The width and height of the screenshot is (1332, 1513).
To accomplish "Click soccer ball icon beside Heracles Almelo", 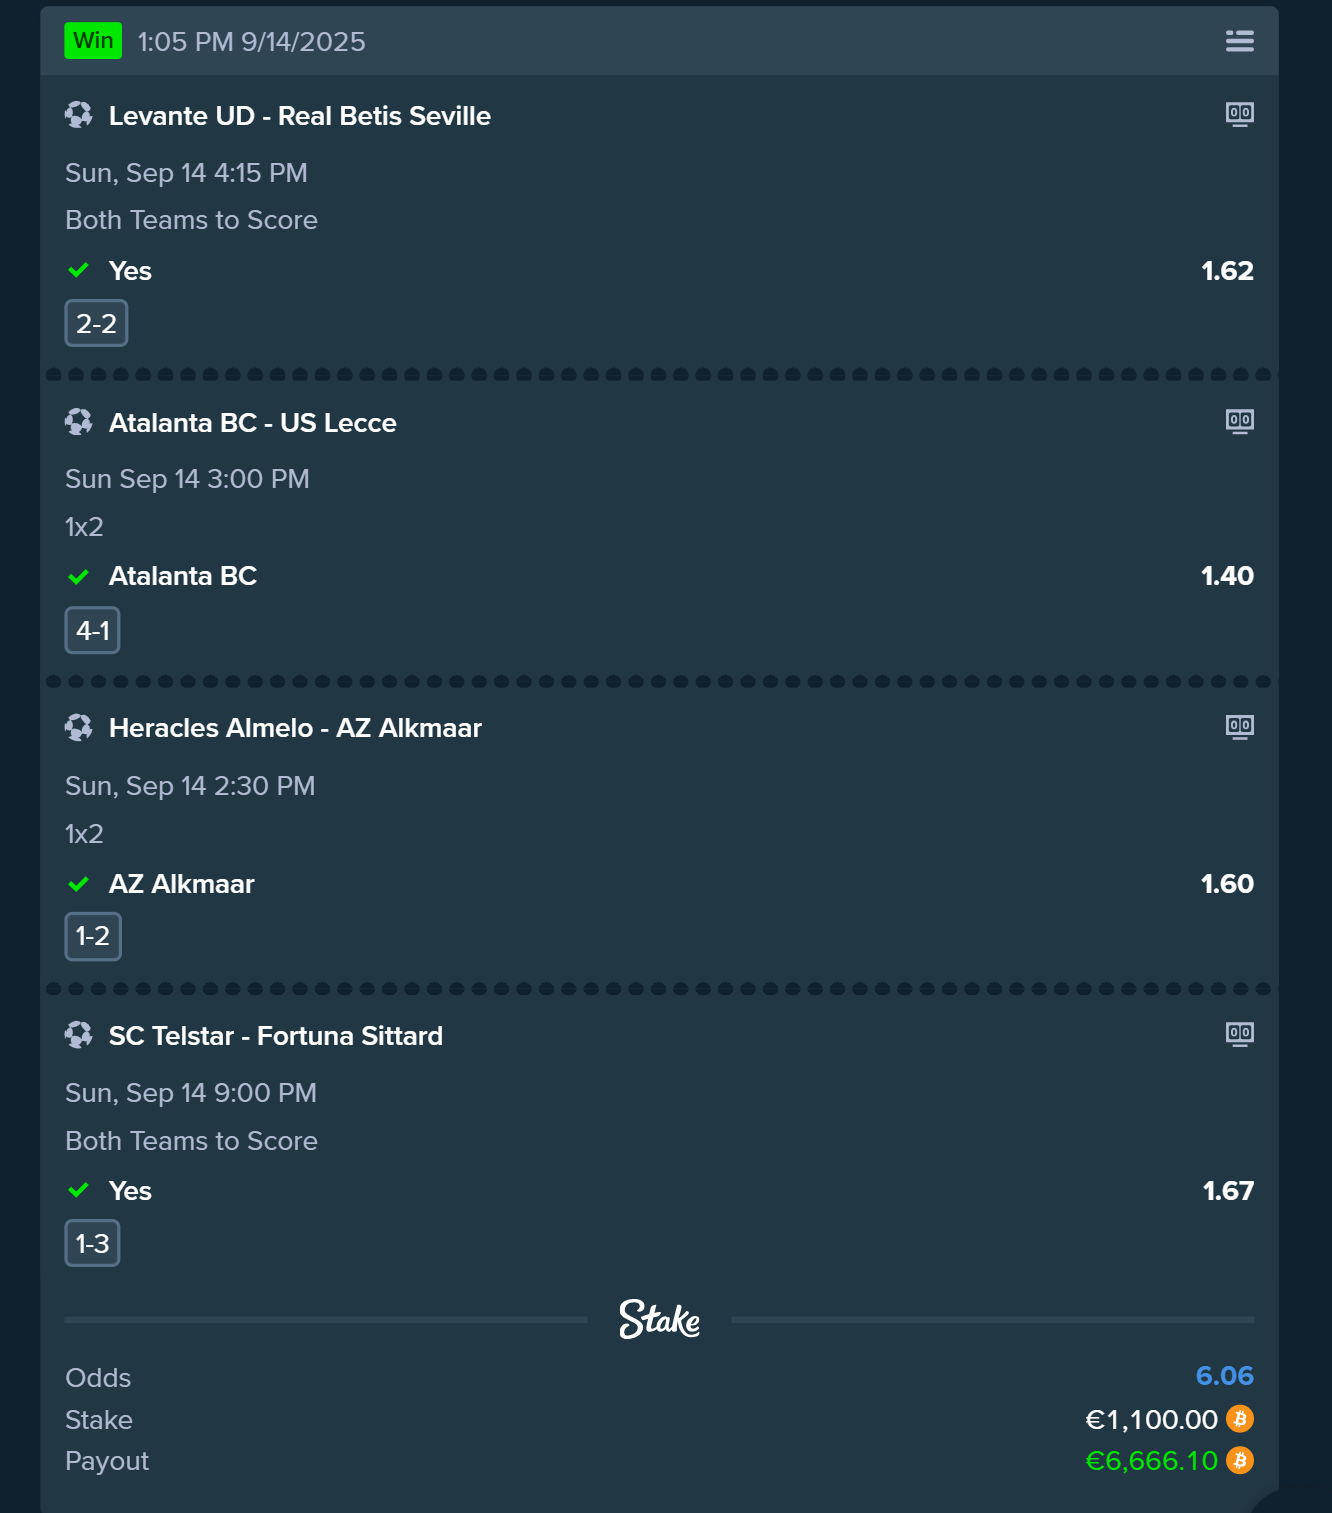I will (79, 727).
